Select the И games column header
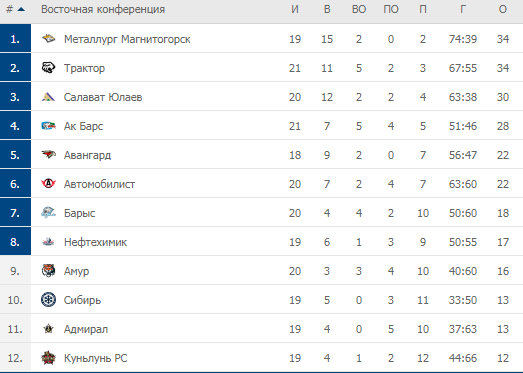Screen dimensions: 523x373 click(295, 9)
